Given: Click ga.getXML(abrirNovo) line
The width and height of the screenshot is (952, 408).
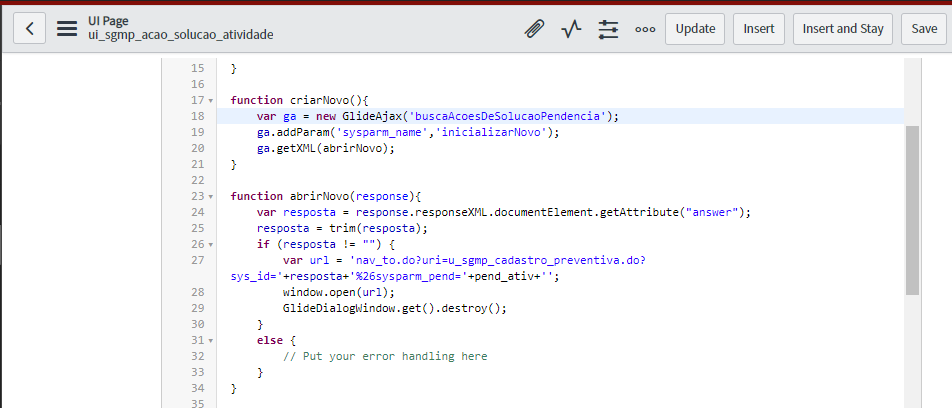Looking at the screenshot, I should [326, 148].
